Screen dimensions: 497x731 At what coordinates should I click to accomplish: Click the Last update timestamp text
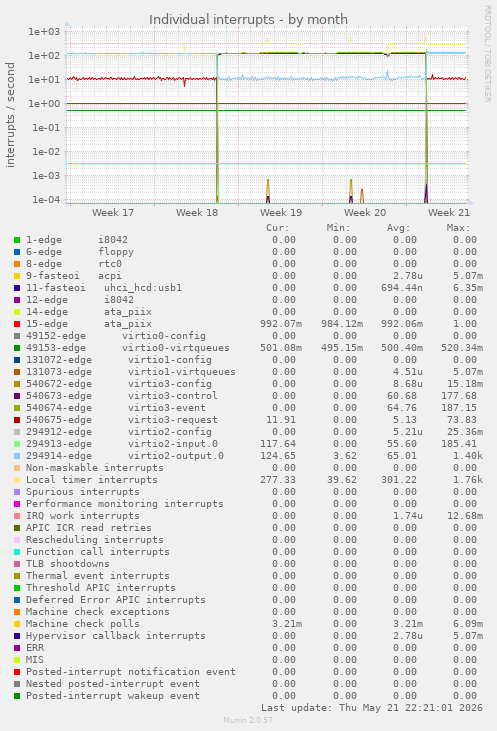point(372,708)
